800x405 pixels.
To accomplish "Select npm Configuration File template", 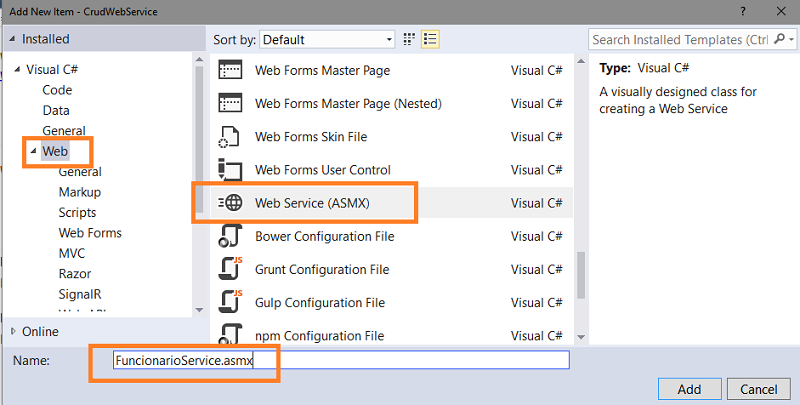I will point(391,335).
